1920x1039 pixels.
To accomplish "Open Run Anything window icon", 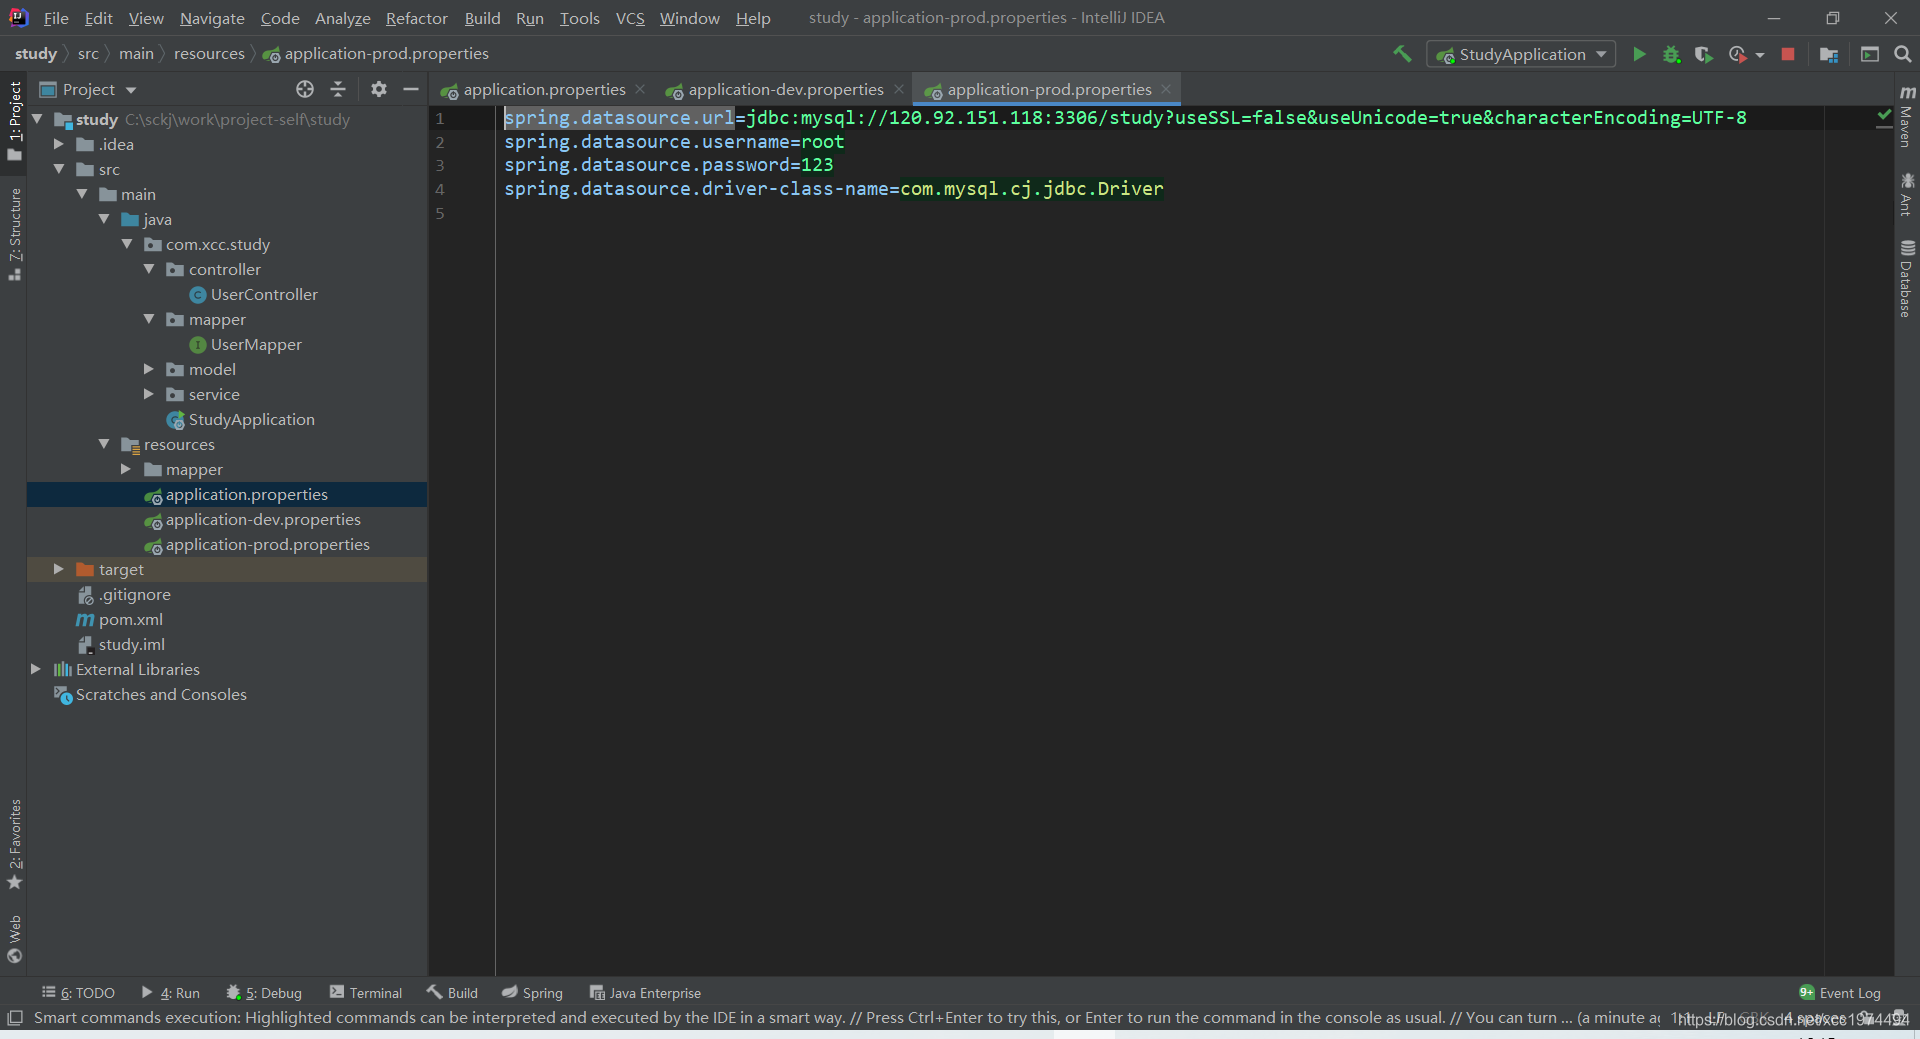I will click(x=1870, y=54).
